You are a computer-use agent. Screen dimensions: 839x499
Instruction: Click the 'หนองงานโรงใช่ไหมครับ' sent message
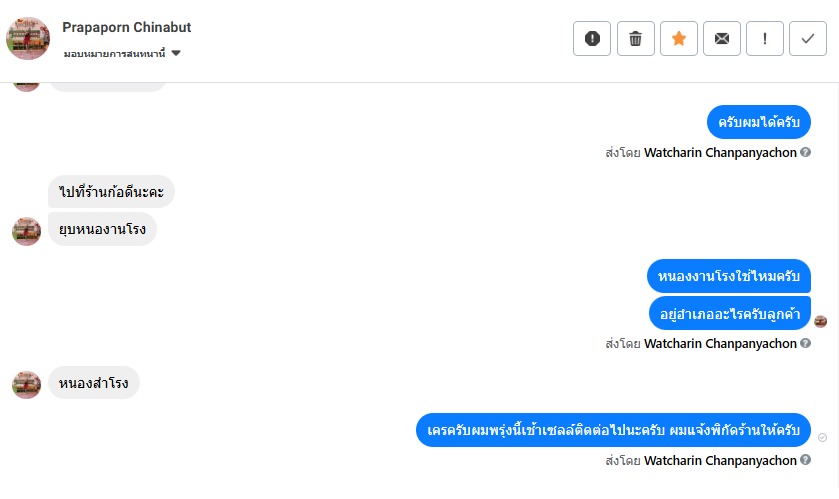point(728,275)
